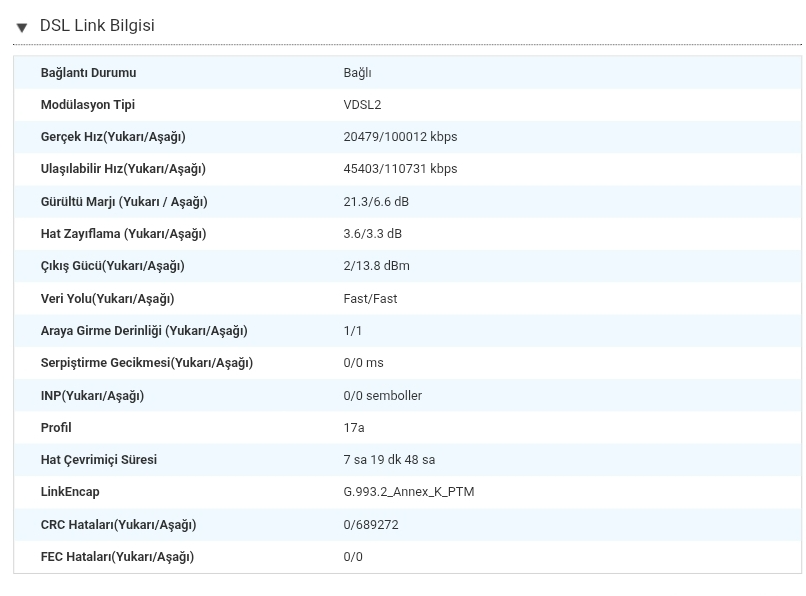Click the Profil label

tap(56, 428)
